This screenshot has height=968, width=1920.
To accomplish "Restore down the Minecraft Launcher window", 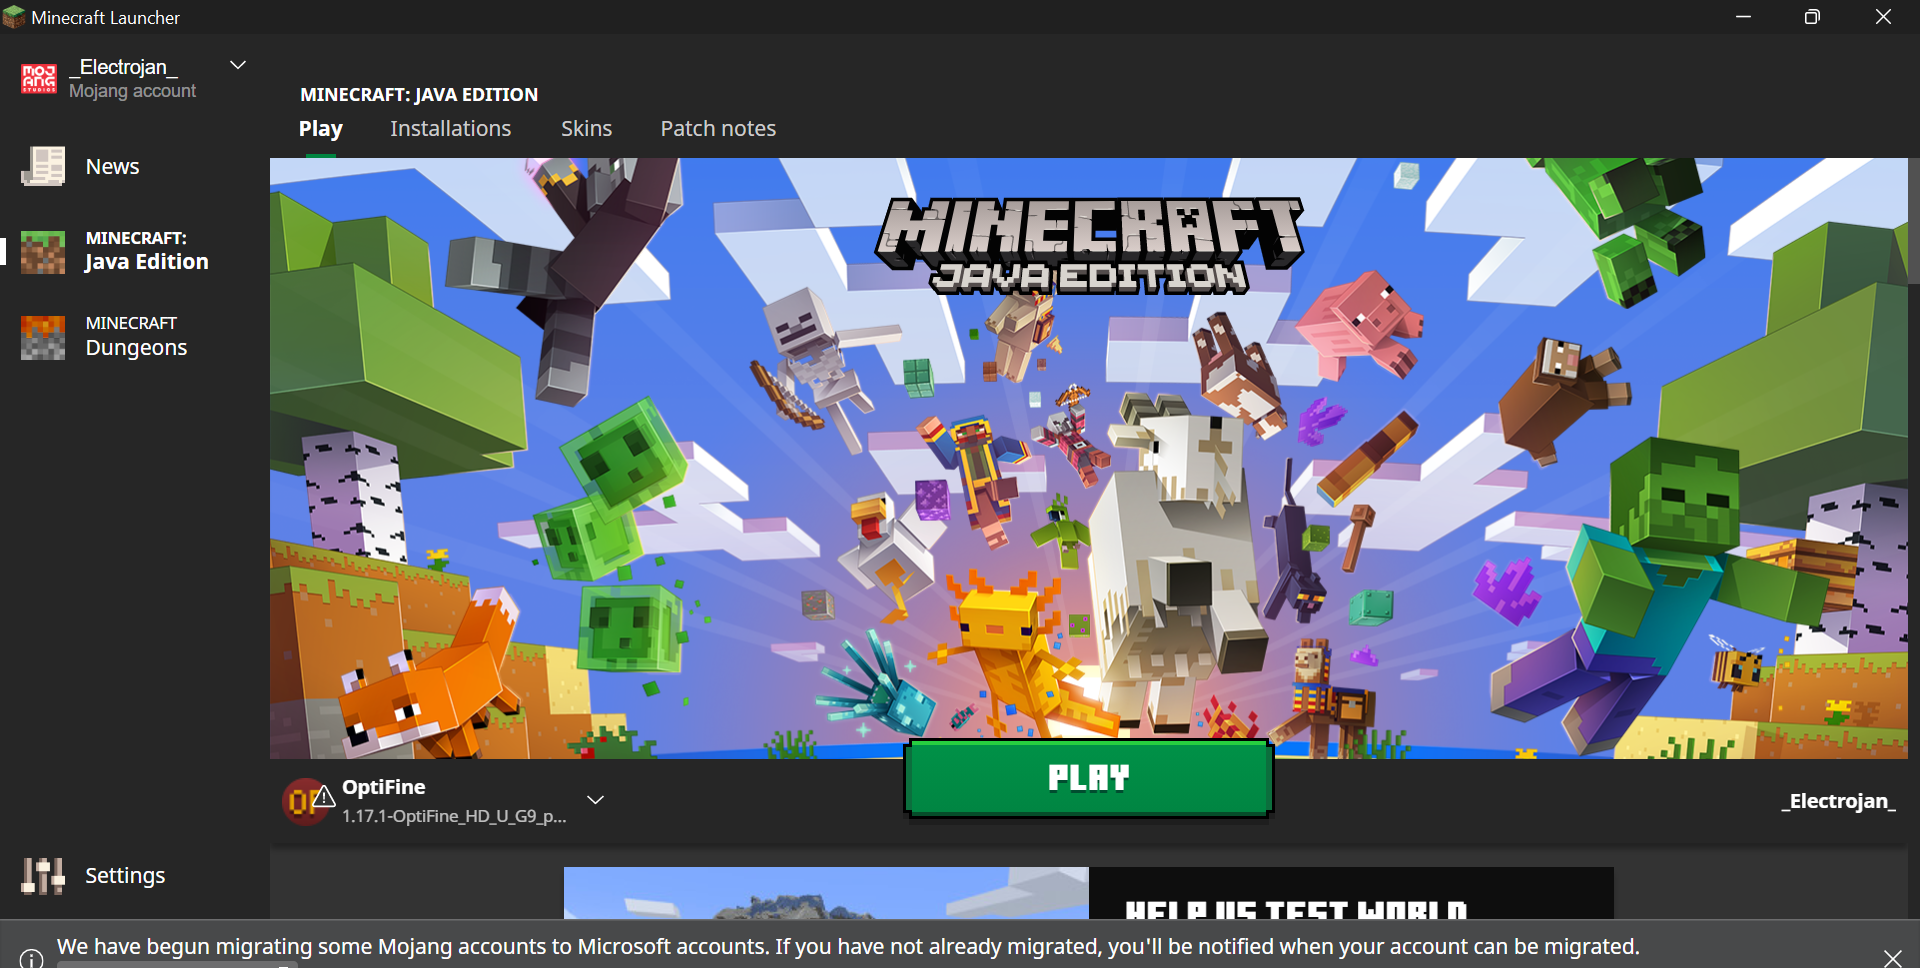I will coord(1812,17).
